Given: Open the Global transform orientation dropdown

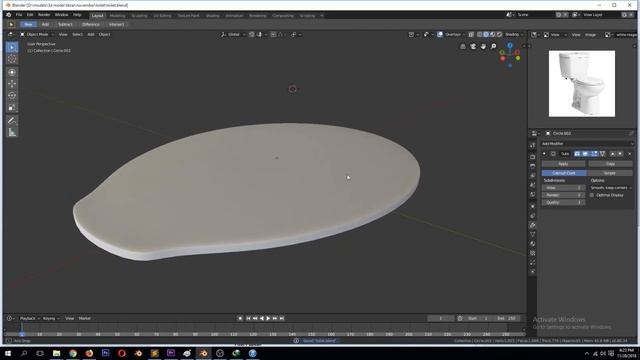Looking at the screenshot, I should 233,35.
